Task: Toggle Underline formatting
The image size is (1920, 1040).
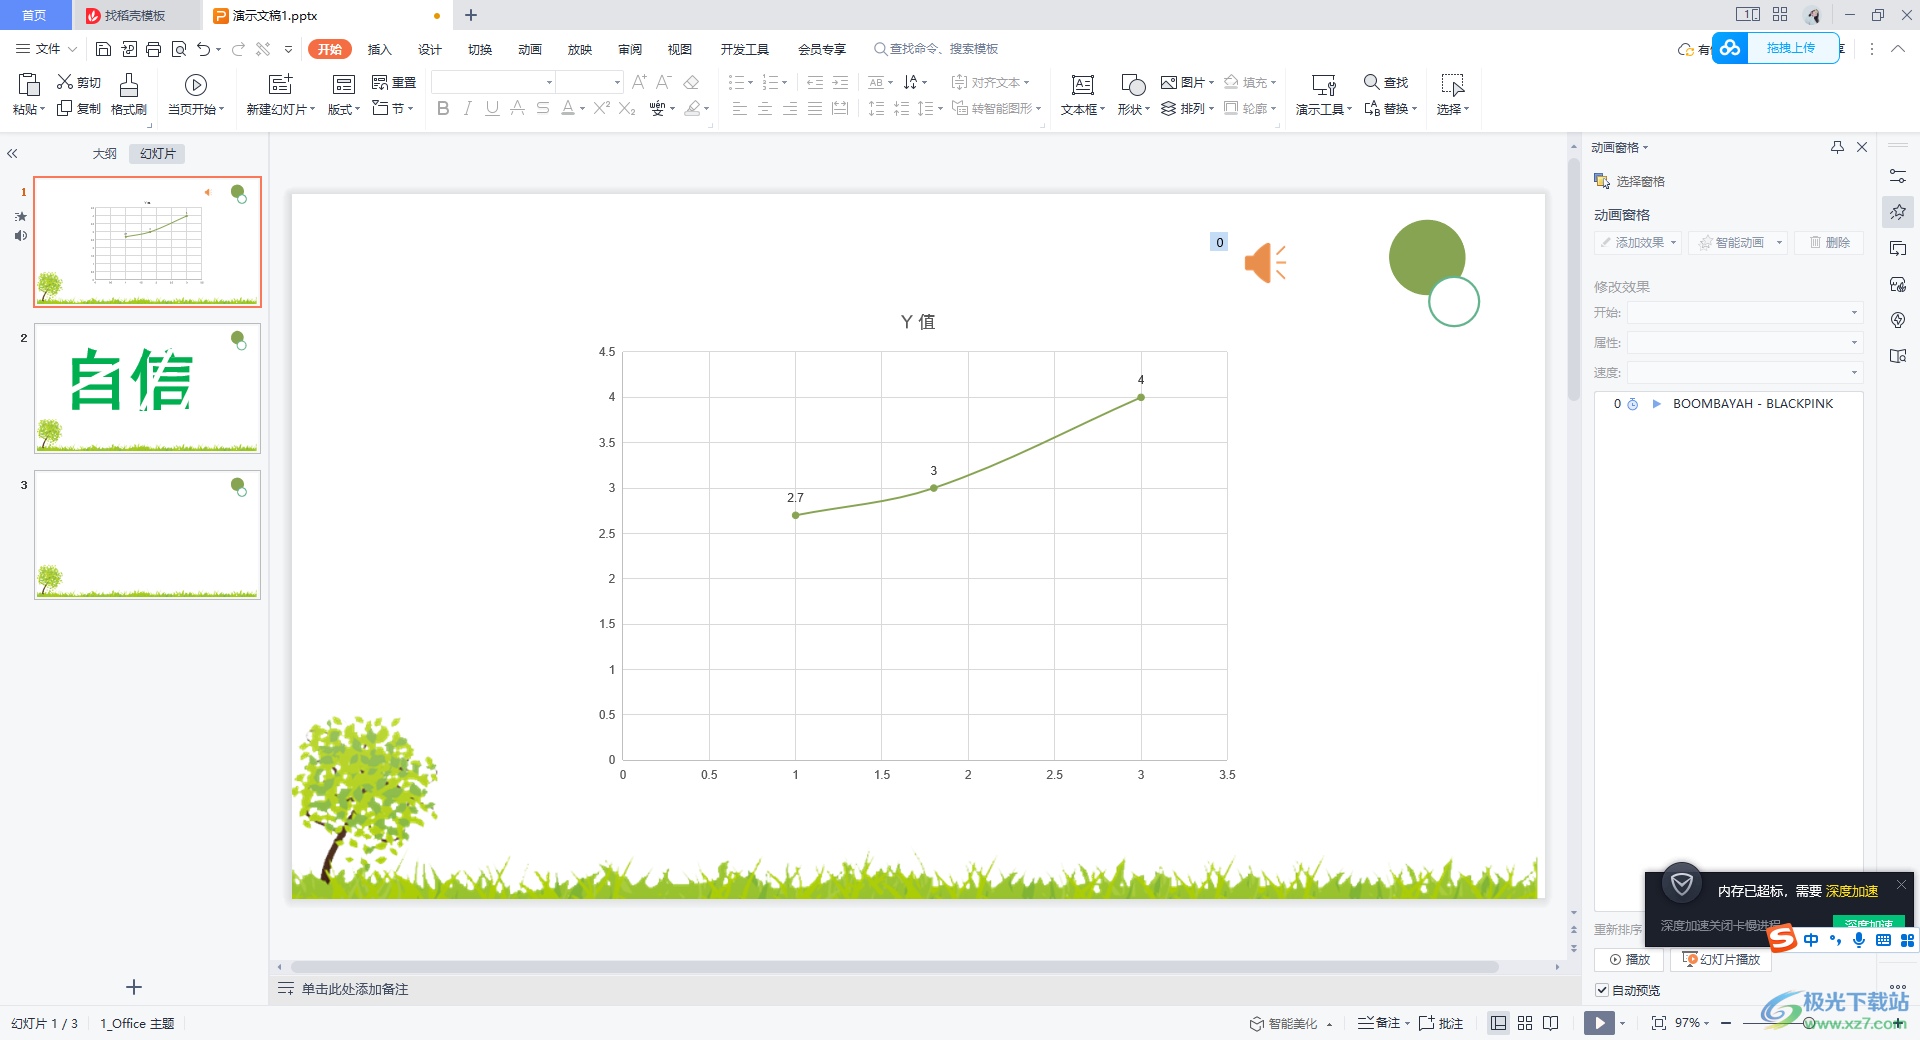Action: click(492, 108)
